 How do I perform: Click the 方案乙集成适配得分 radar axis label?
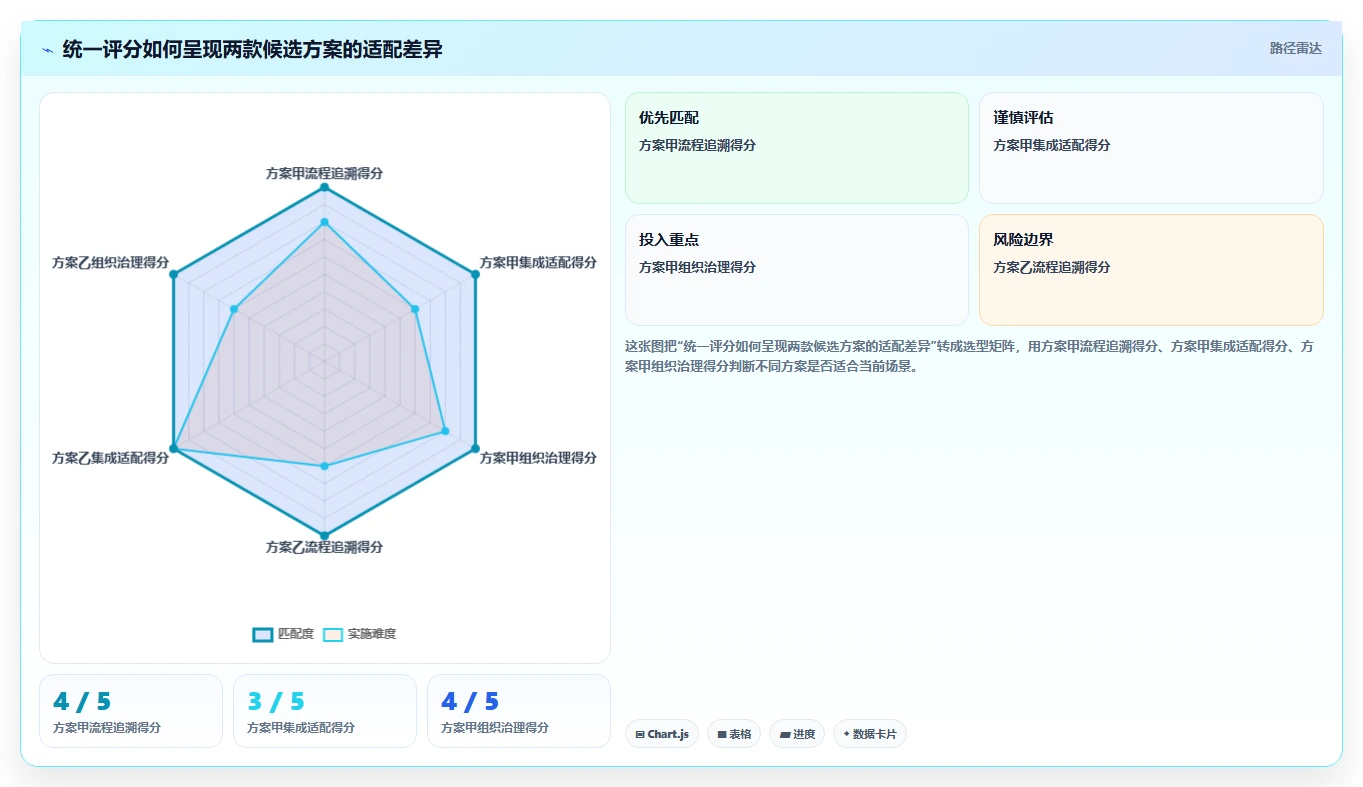pos(111,458)
